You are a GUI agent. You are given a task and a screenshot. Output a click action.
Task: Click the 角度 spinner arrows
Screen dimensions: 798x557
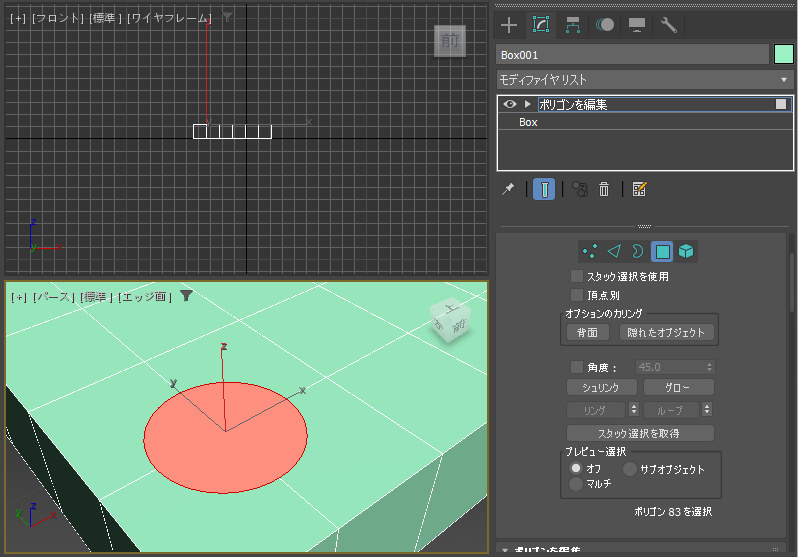[709, 367]
